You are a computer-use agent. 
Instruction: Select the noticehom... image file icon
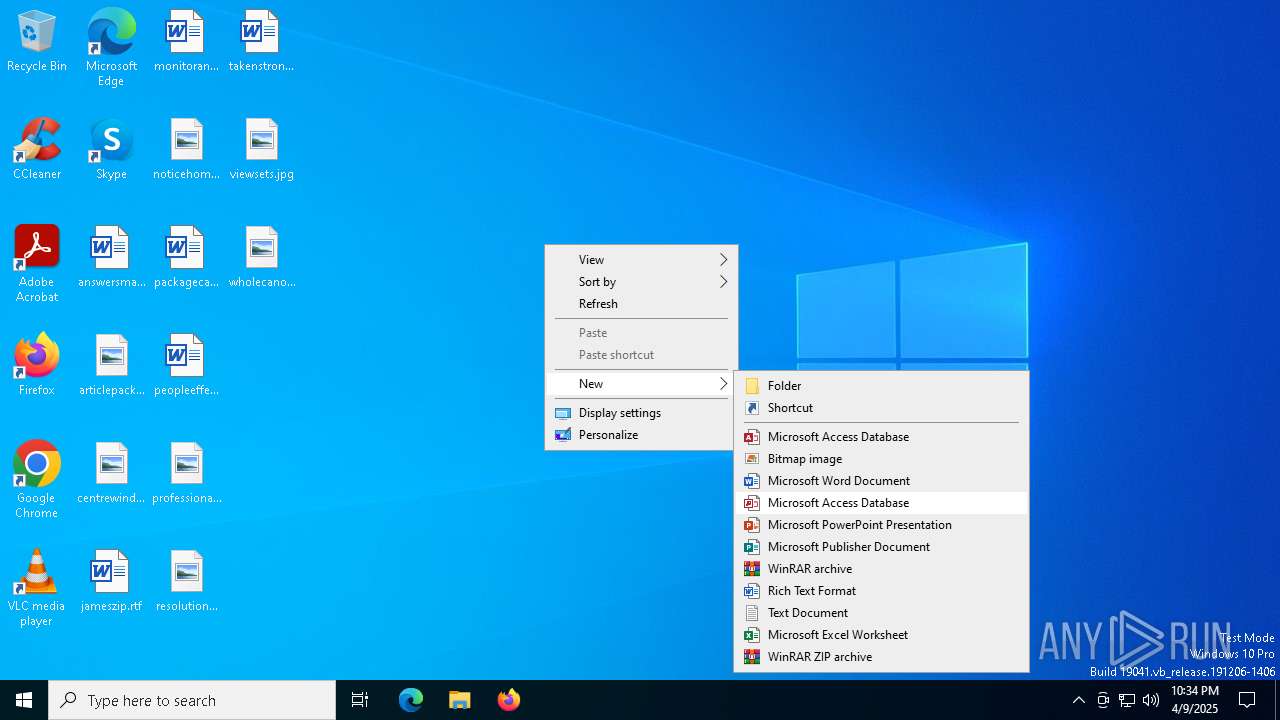click(186, 150)
